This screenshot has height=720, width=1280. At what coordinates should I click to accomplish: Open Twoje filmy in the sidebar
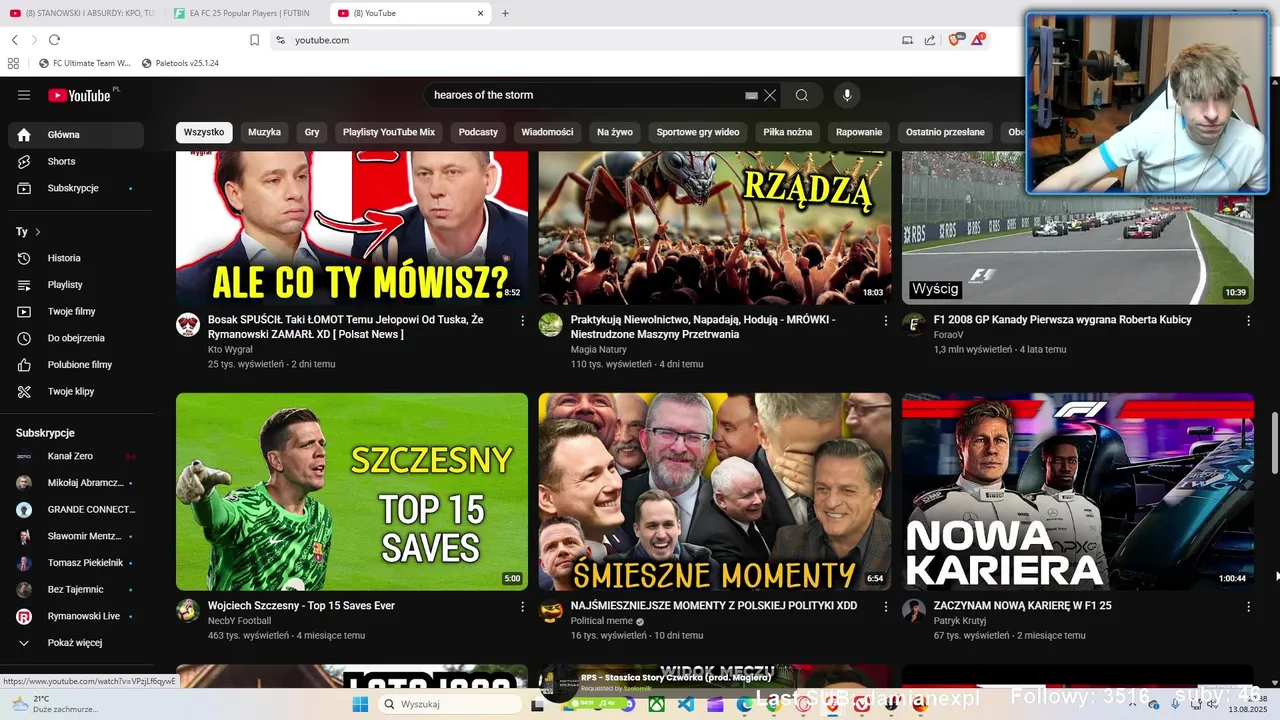click(75, 311)
